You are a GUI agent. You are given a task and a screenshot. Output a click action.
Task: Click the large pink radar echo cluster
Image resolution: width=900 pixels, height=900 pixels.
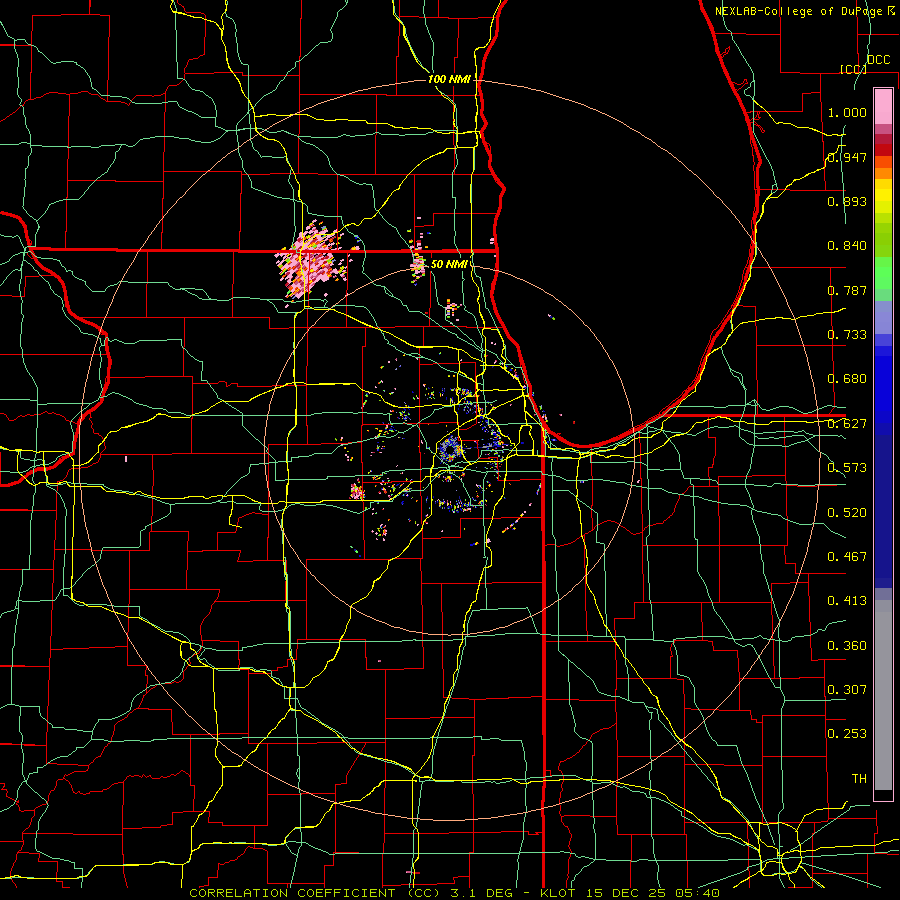(x=312, y=261)
